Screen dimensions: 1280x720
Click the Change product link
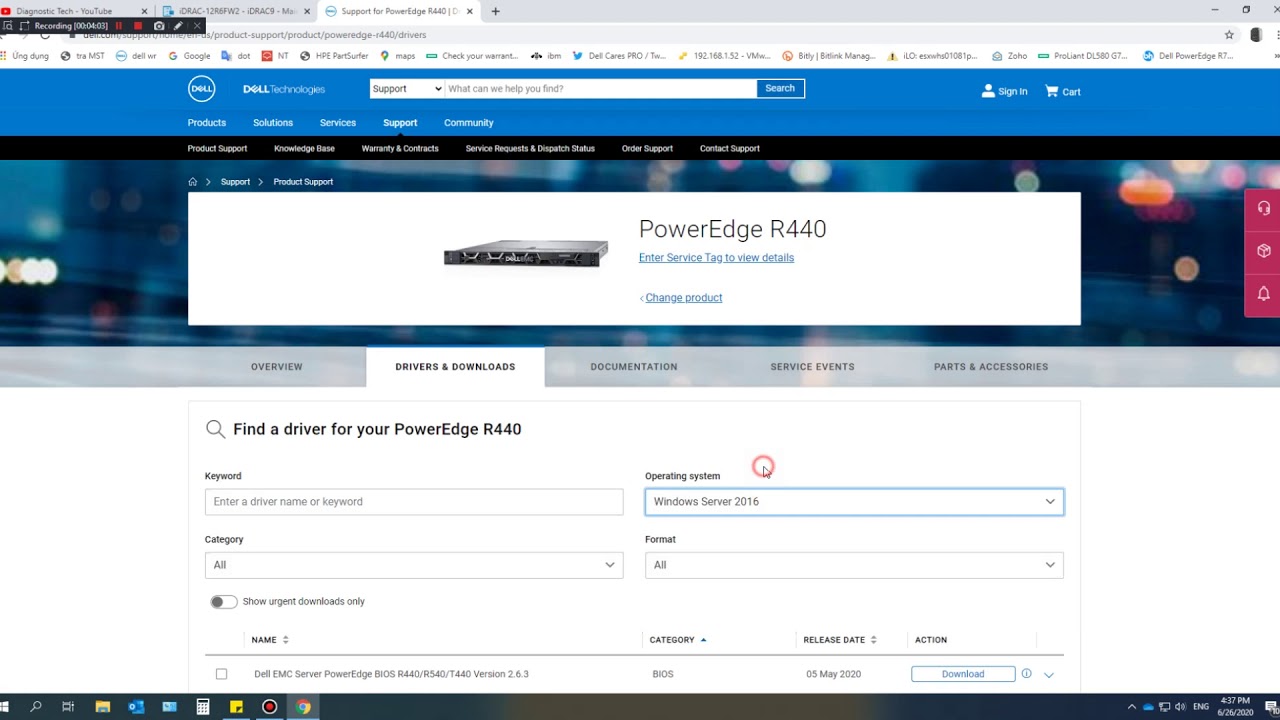pos(684,298)
